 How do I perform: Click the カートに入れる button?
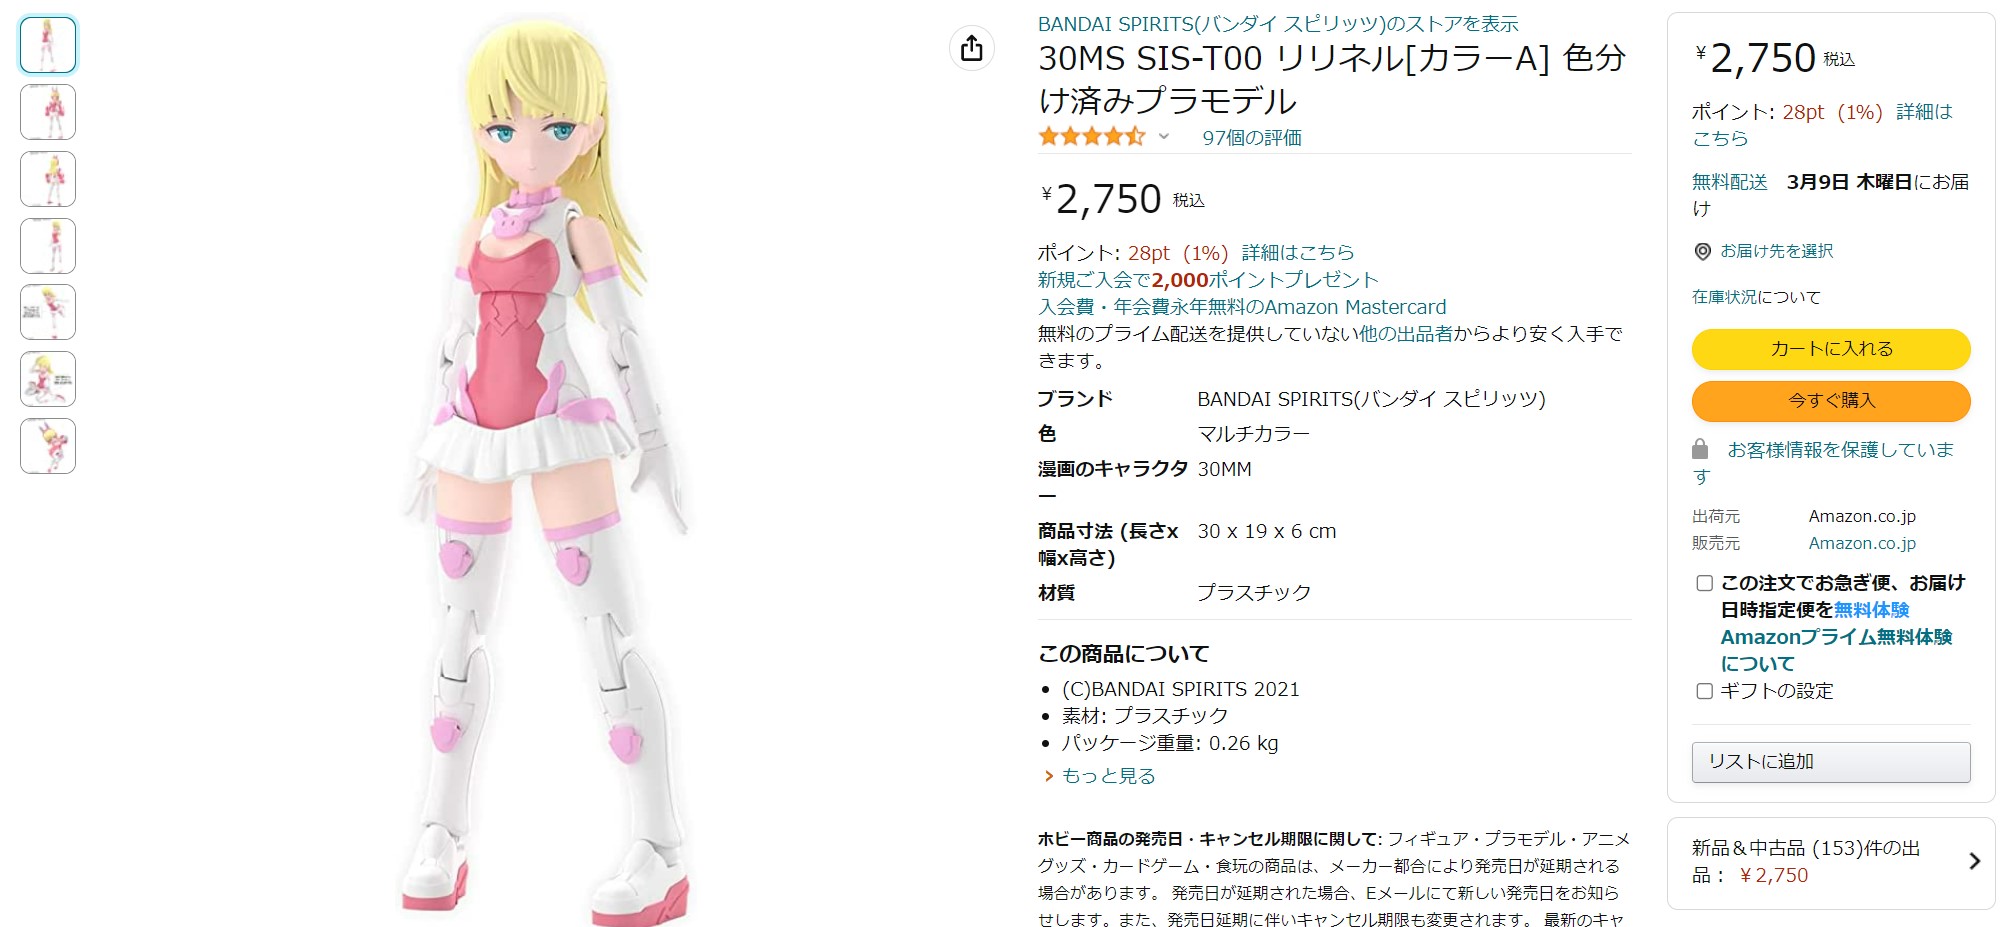tap(1830, 349)
